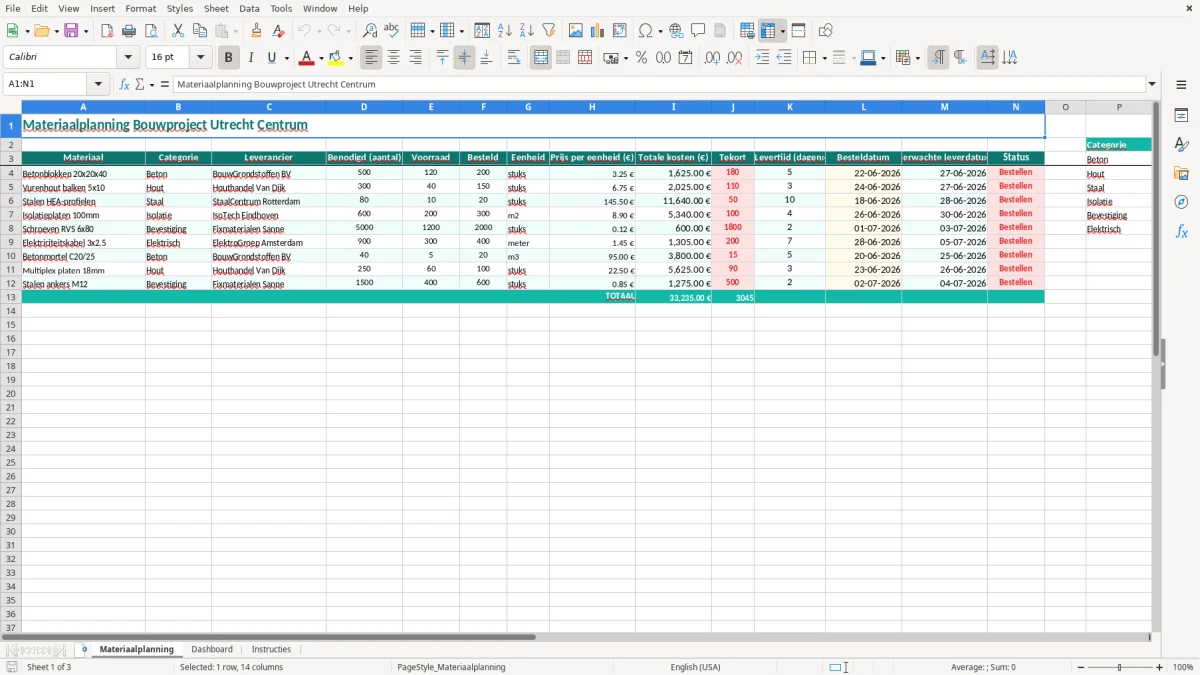Click the English (USA) language status field
1200x675 pixels.
695,667
